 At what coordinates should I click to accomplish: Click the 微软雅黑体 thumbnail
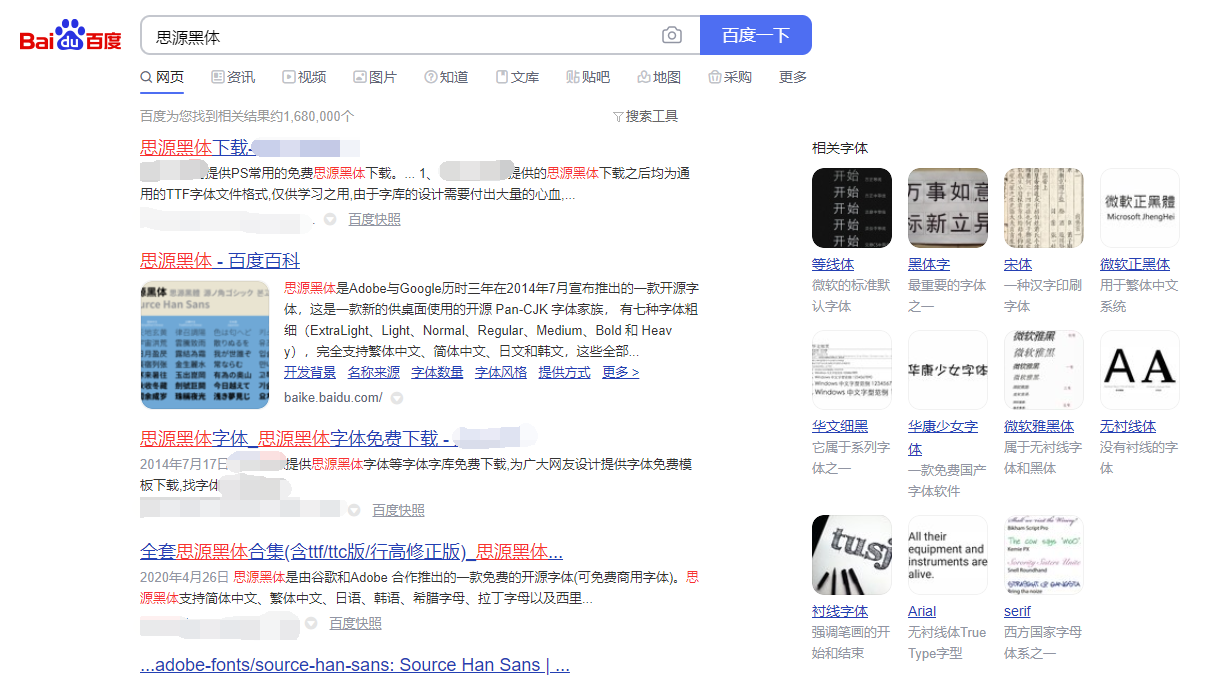1044,370
